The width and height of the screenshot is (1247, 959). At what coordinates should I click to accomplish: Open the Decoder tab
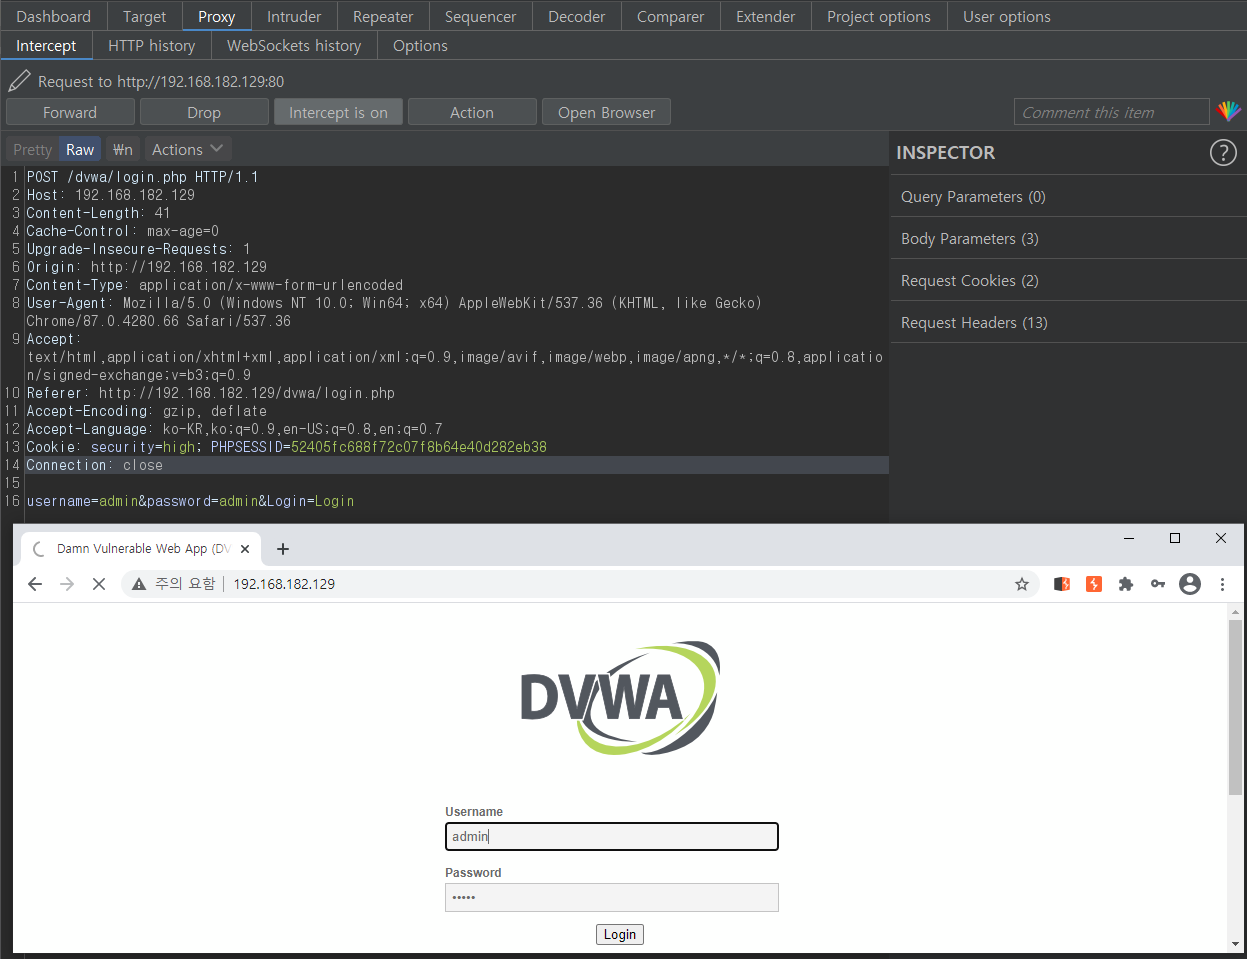tap(577, 16)
